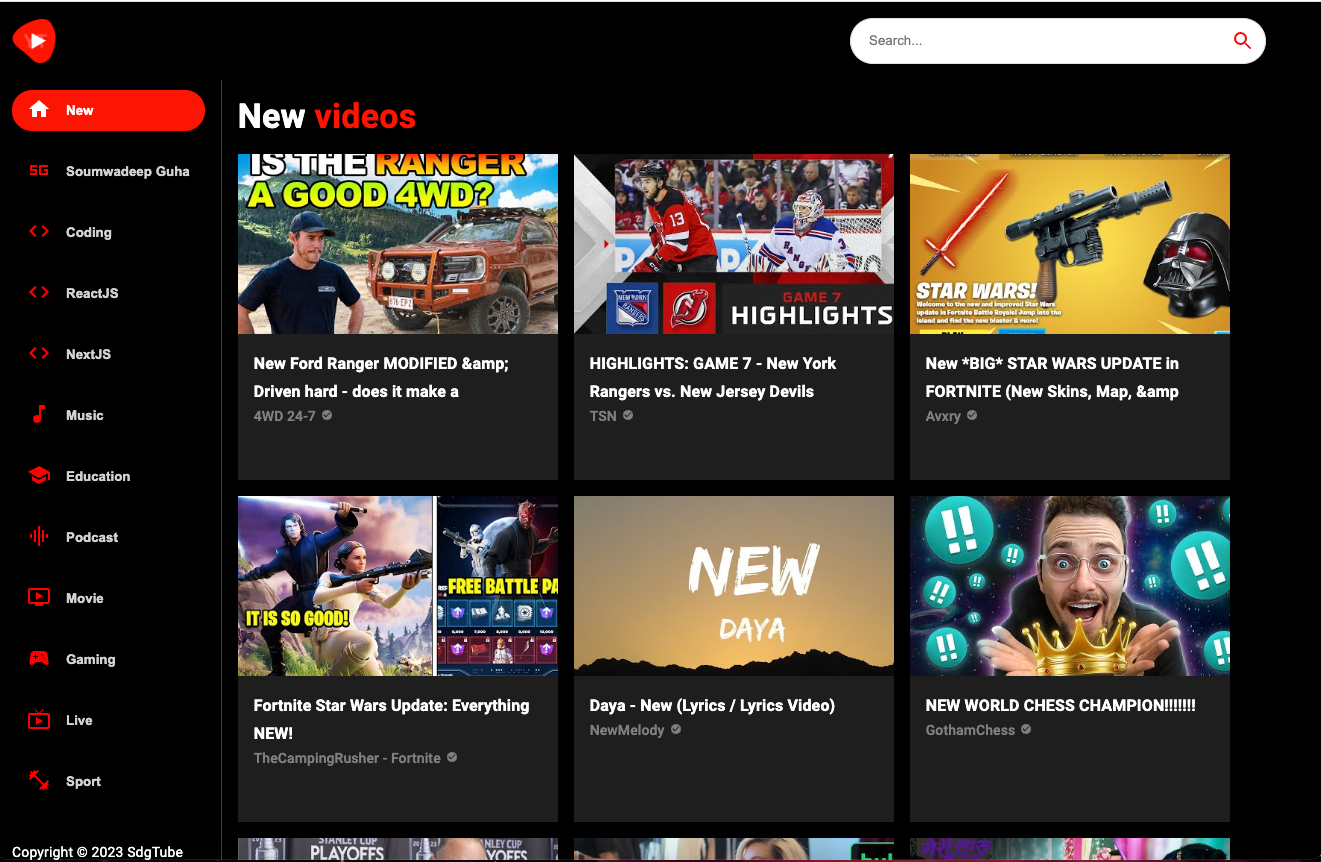Viewport: 1321px width, 862px height.
Task: Visit TheCampingRusher - Fortnite channel
Action: point(347,757)
